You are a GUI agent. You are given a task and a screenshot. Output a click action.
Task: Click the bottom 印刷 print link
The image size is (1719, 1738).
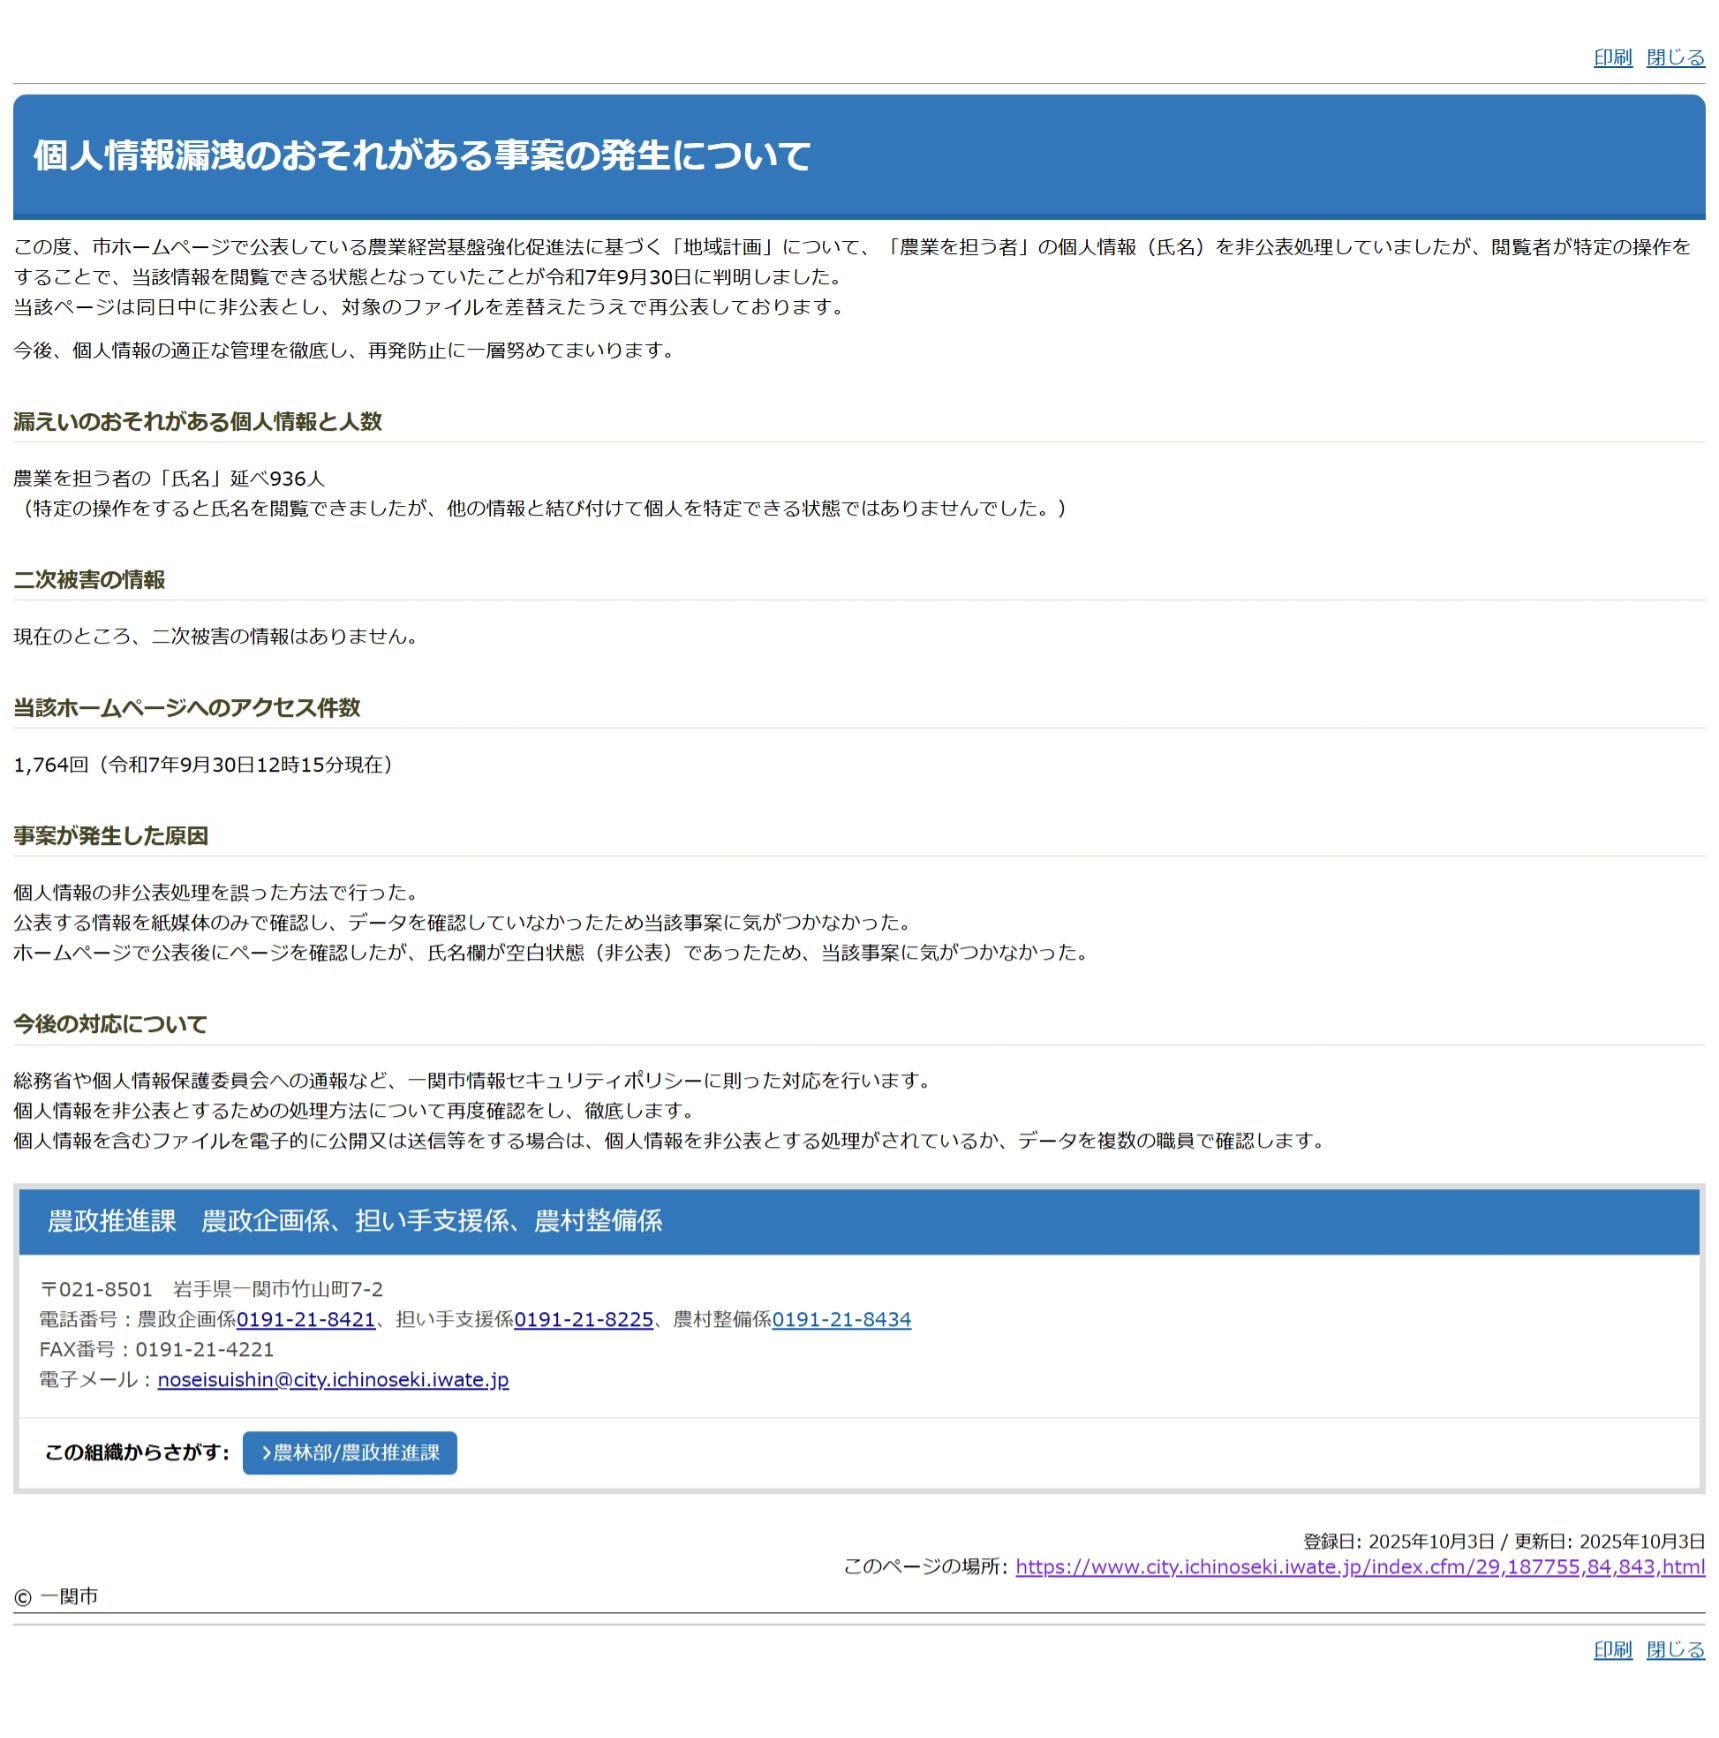pyautogui.click(x=1611, y=1650)
